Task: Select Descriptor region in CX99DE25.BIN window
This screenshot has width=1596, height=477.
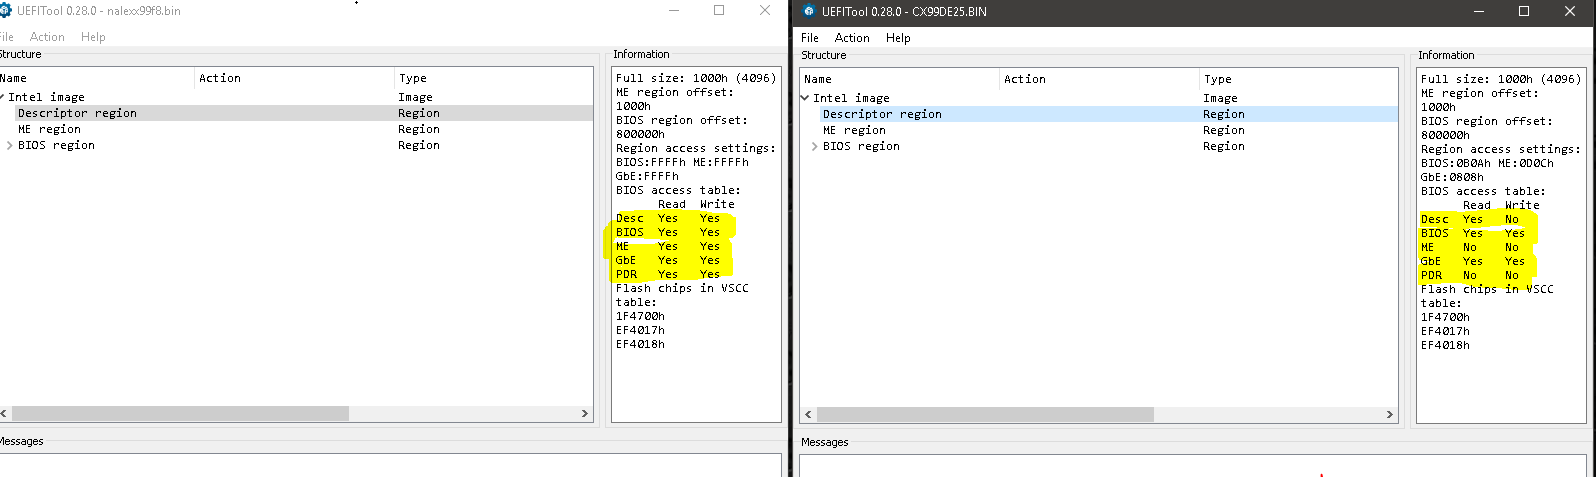Action: pyautogui.click(x=1098, y=114)
